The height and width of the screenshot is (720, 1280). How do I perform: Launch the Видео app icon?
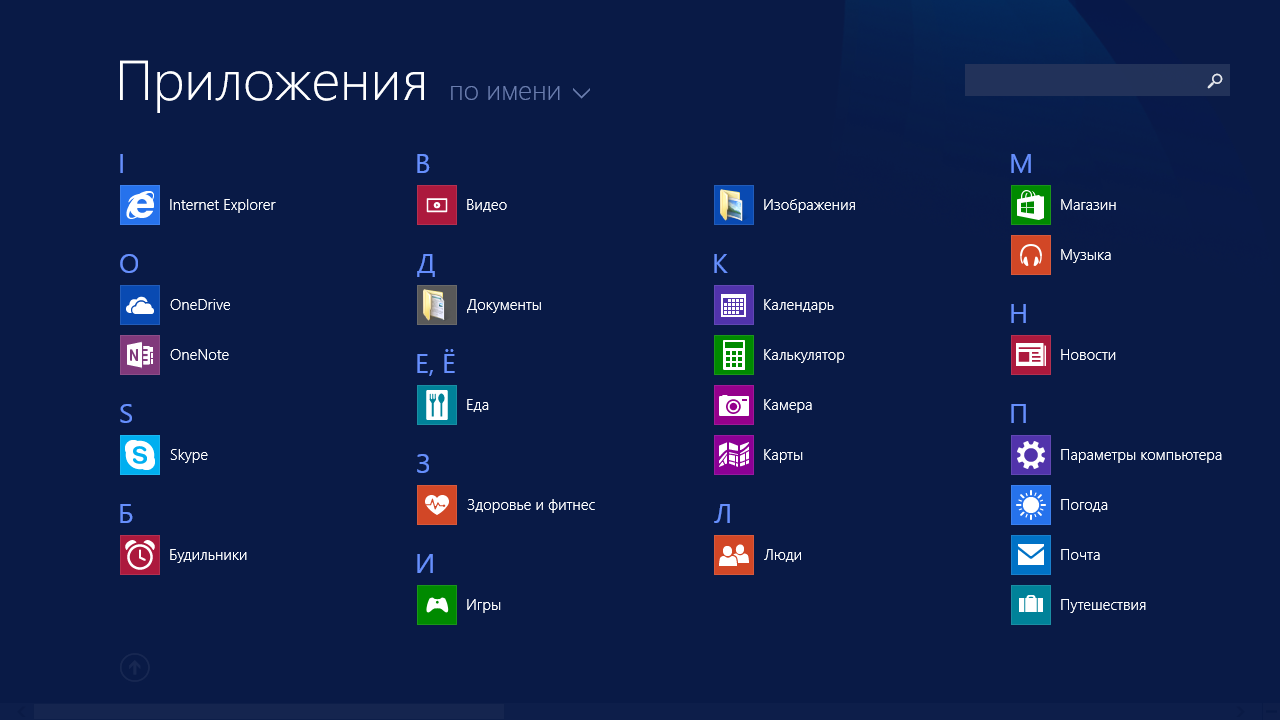pos(437,205)
